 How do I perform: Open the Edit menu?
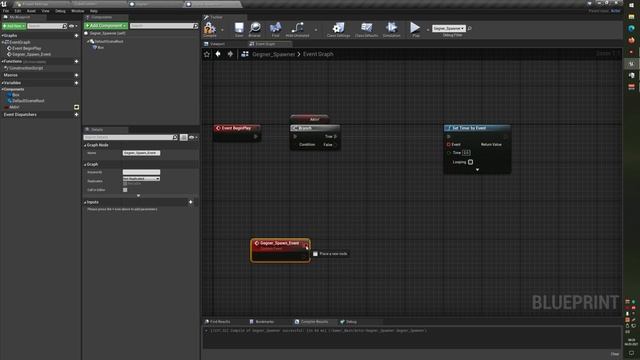coord(18,11)
